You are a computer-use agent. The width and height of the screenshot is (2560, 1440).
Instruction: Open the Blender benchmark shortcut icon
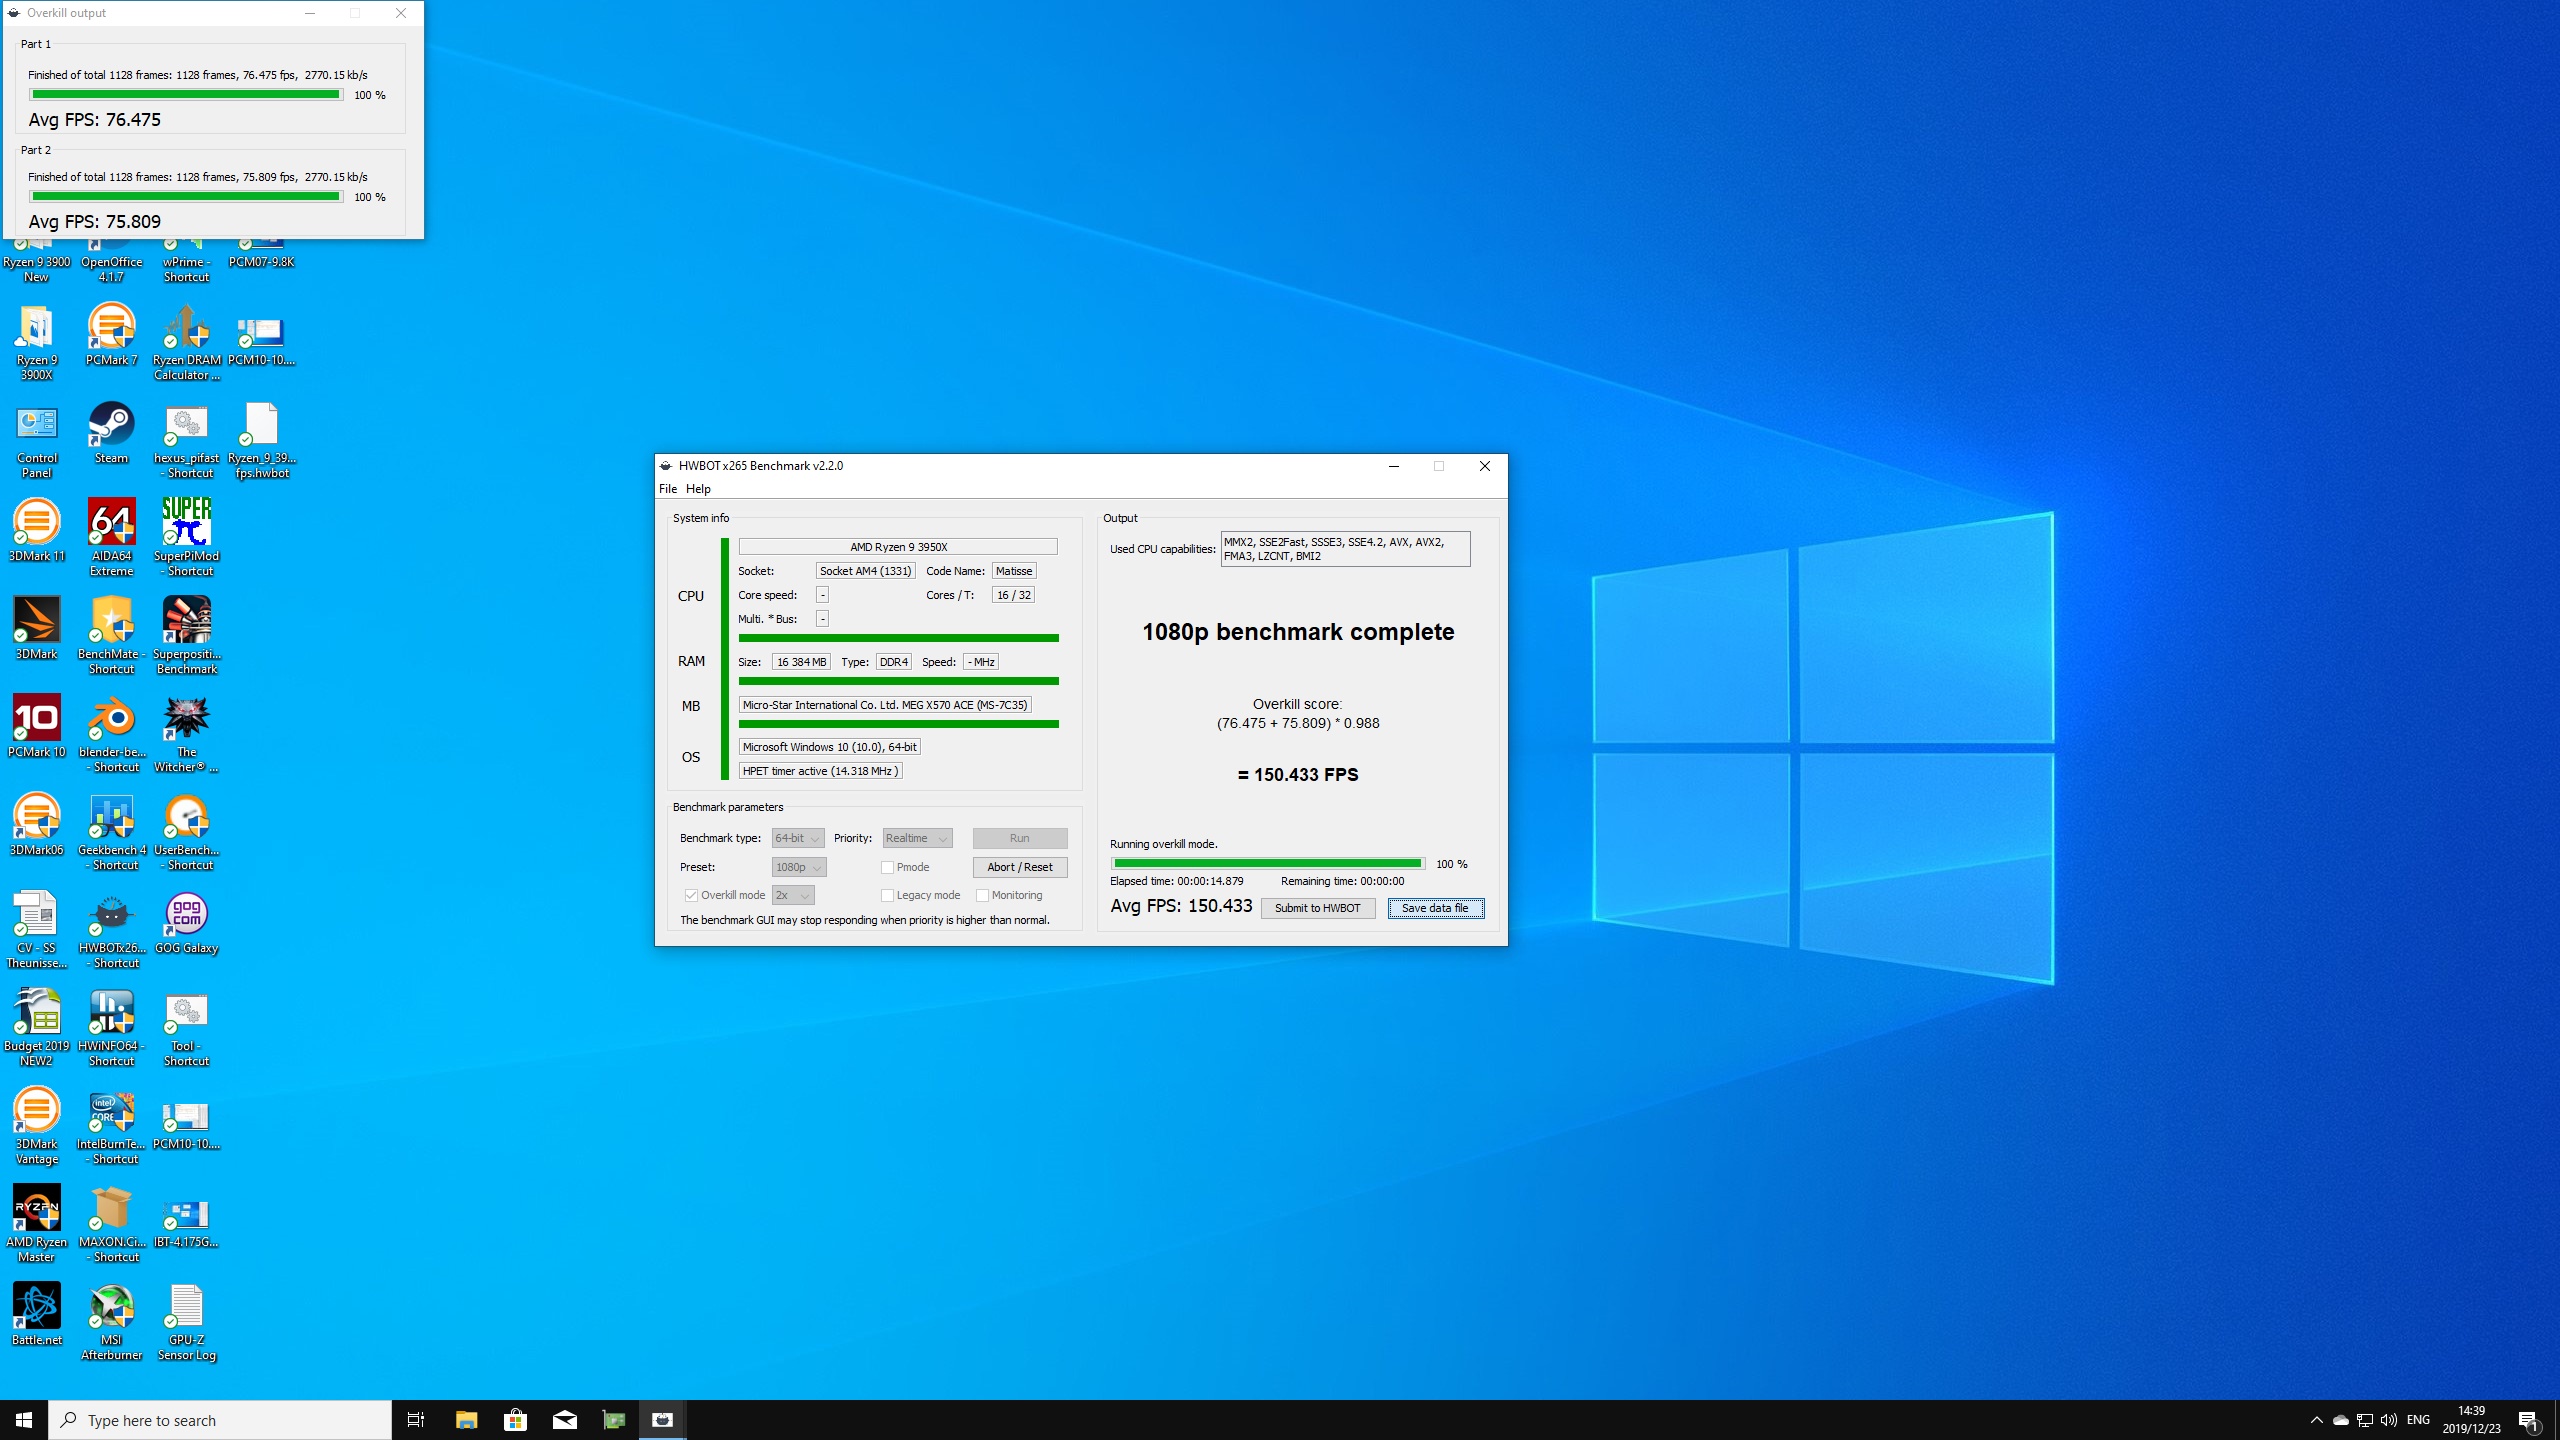(x=111, y=735)
